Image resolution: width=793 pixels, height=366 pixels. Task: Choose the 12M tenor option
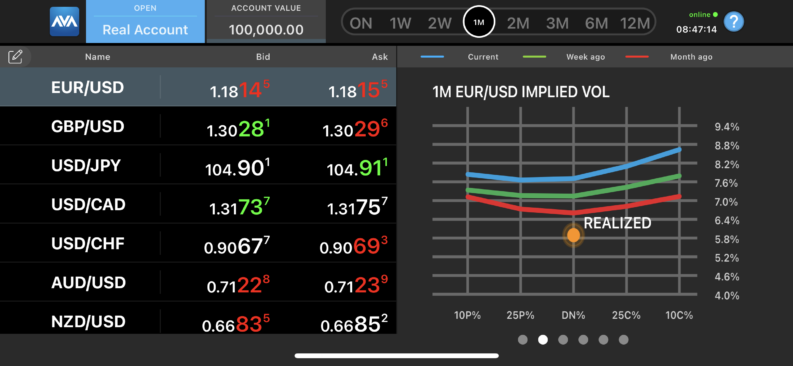(x=634, y=23)
